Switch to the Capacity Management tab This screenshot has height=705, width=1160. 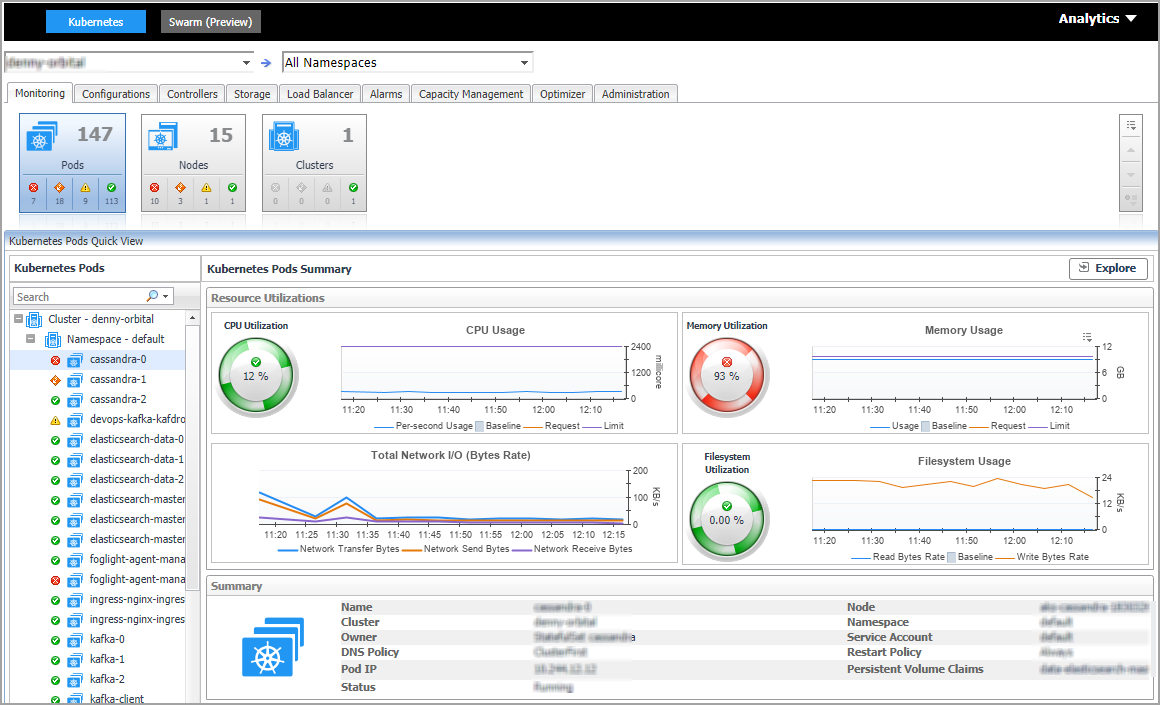470,94
